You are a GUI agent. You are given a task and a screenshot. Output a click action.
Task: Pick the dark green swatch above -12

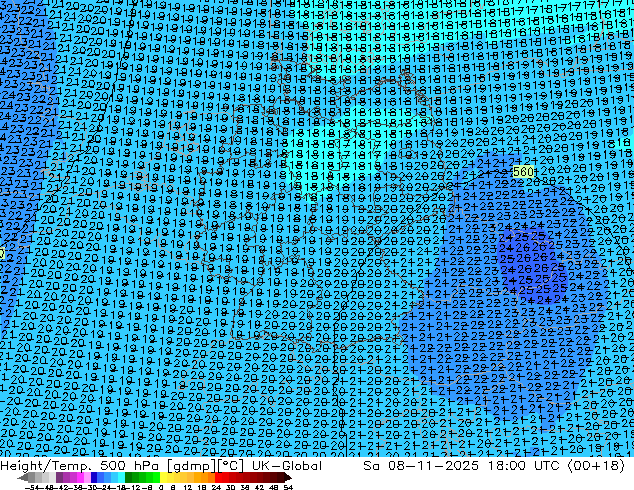pyautogui.click(x=129, y=477)
